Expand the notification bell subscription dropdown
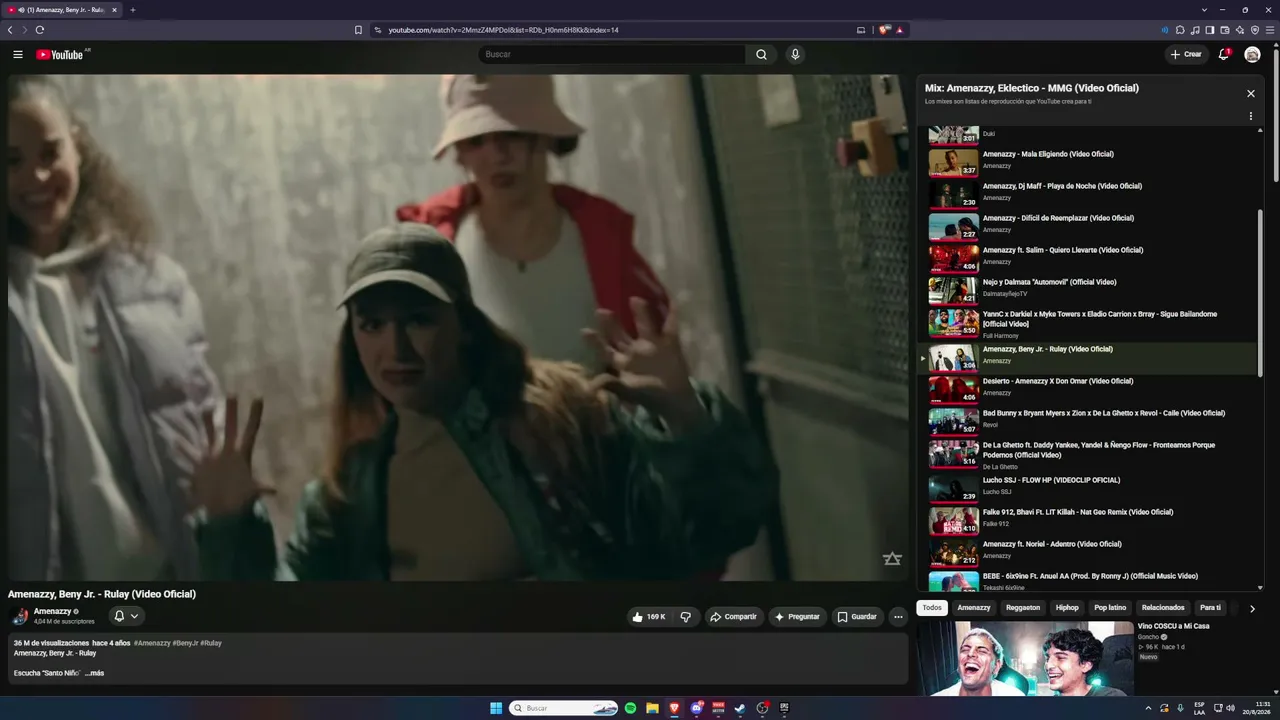The height and width of the screenshot is (720, 1280). click(x=126, y=616)
